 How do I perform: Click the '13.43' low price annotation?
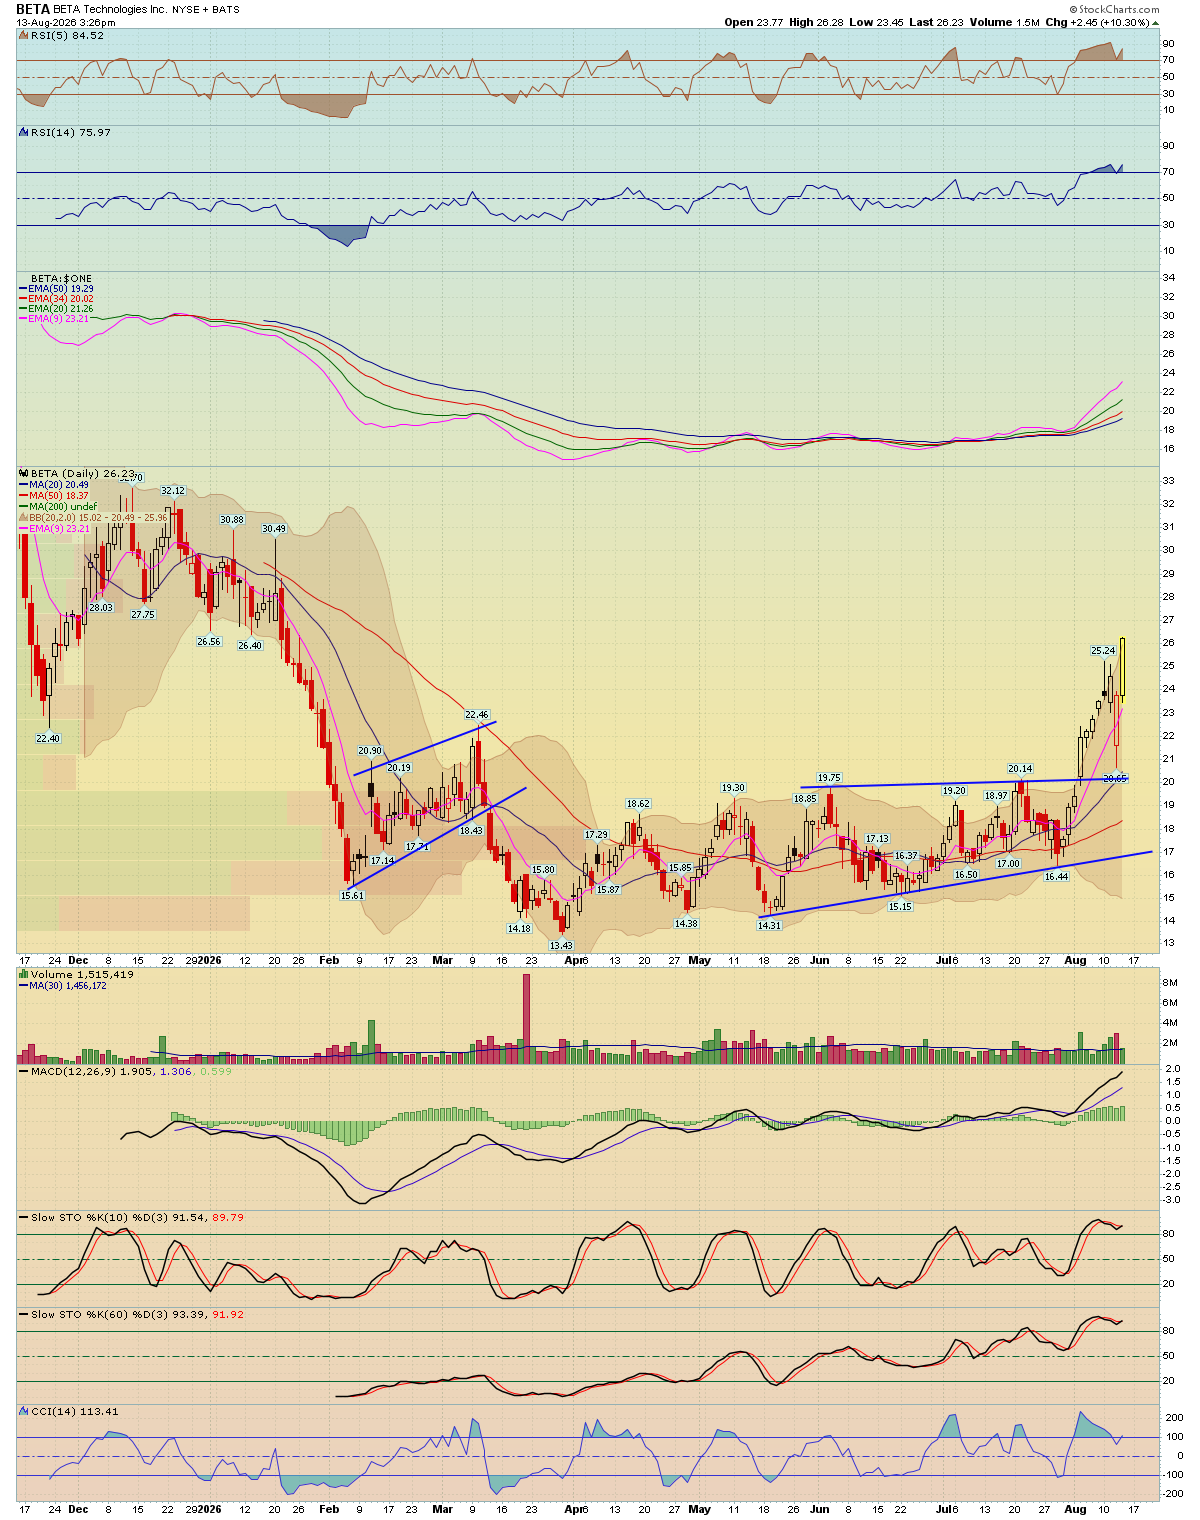tap(561, 945)
